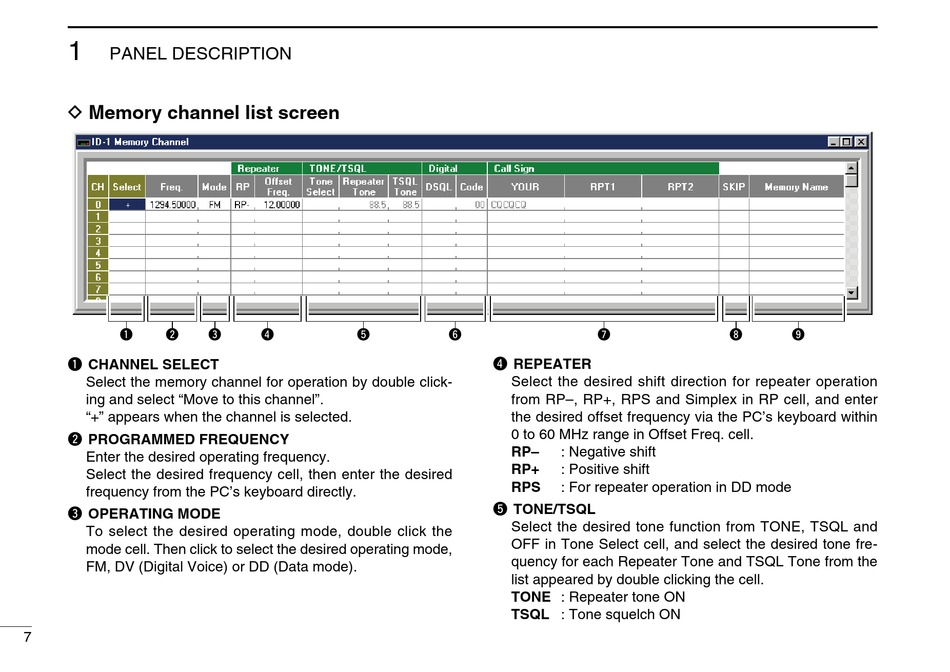This screenshot has width=950, height=672.
Task: Click the Memory Name column header
Action: [x=796, y=187]
